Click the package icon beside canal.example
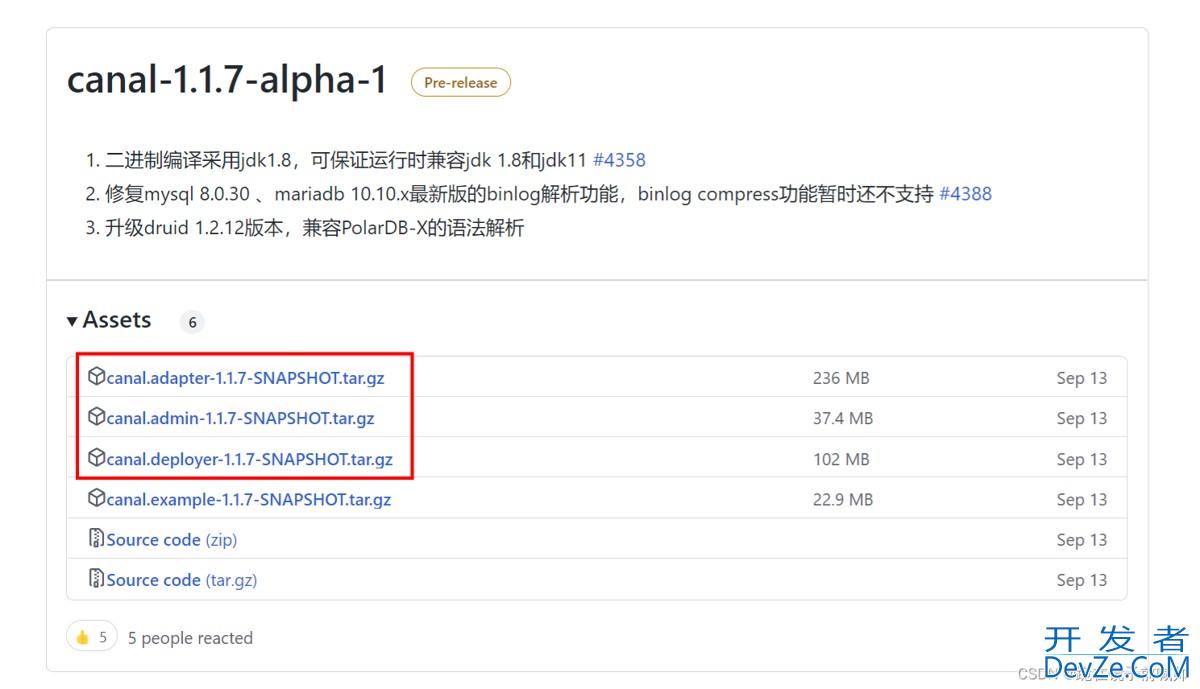 (97, 498)
